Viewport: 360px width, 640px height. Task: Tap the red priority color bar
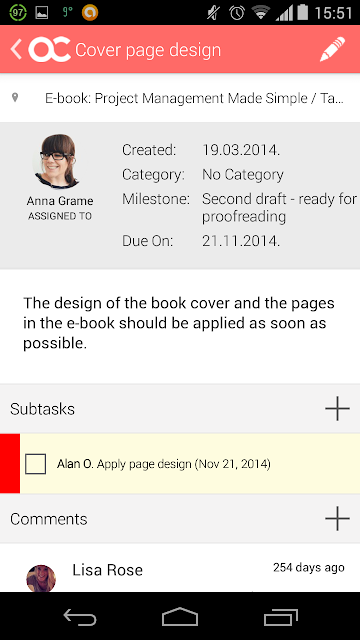point(10,463)
